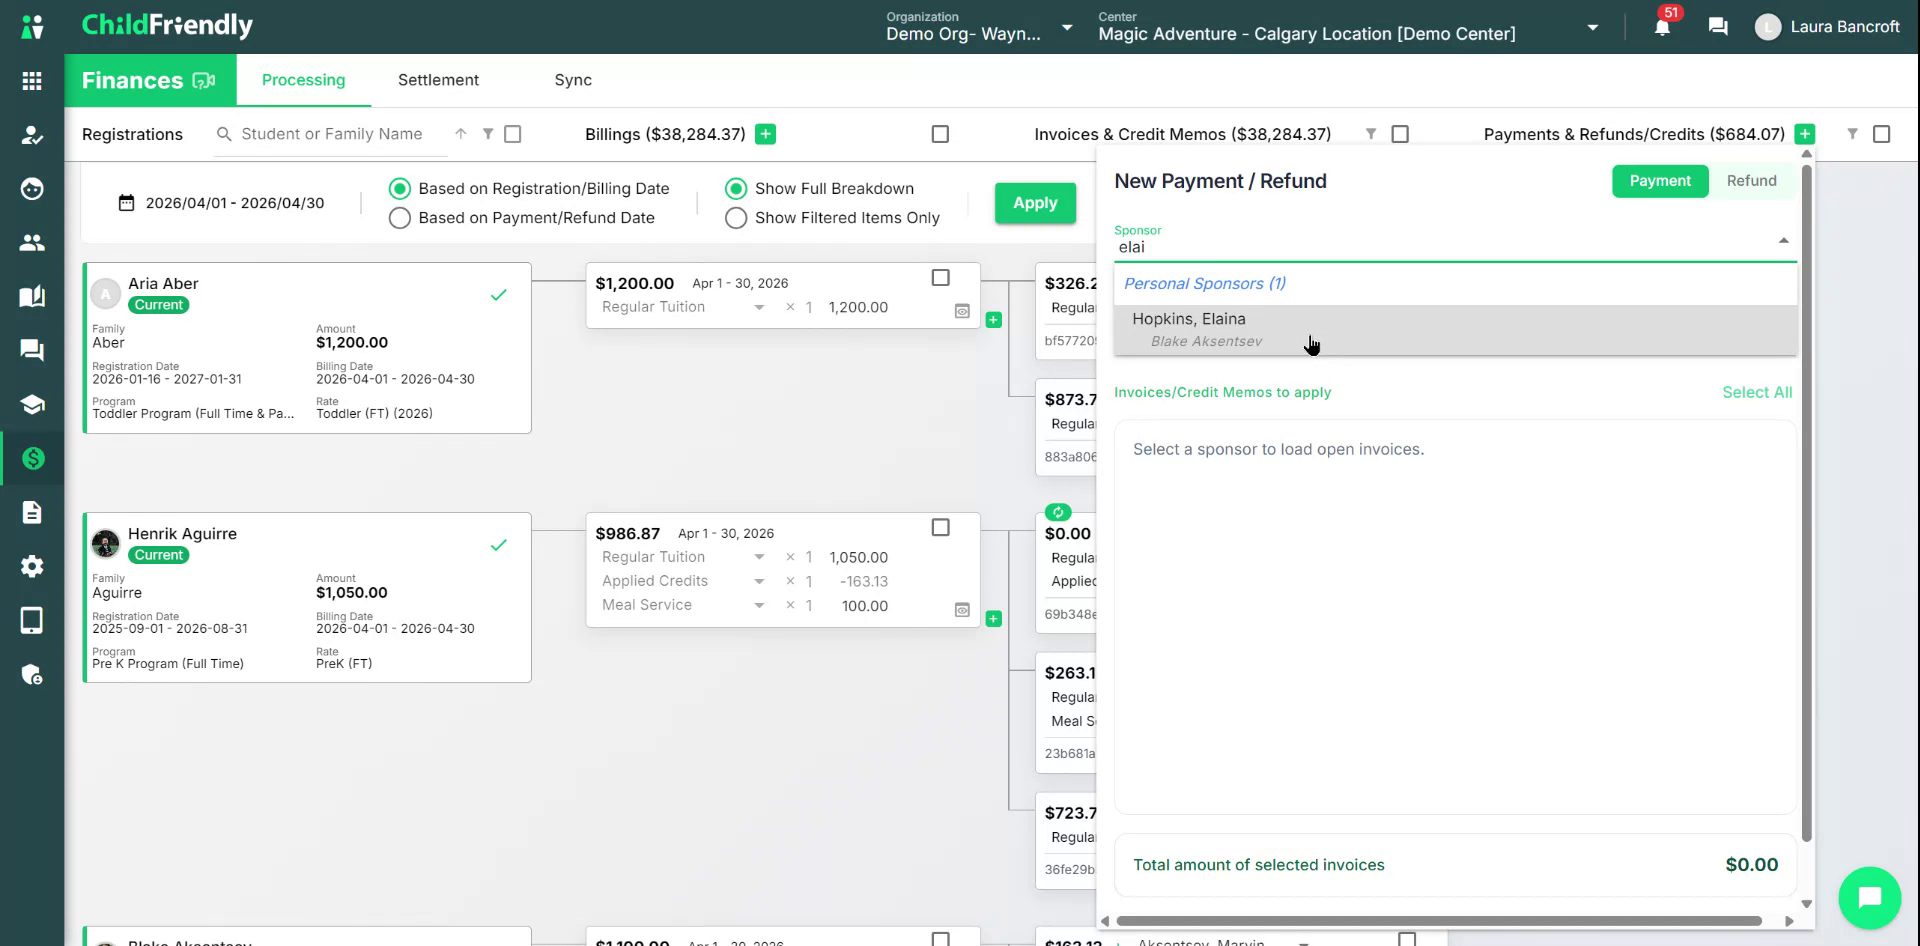Image resolution: width=1920 pixels, height=946 pixels.
Task: Open the chat bubbles sidebar icon
Action: tap(32, 350)
